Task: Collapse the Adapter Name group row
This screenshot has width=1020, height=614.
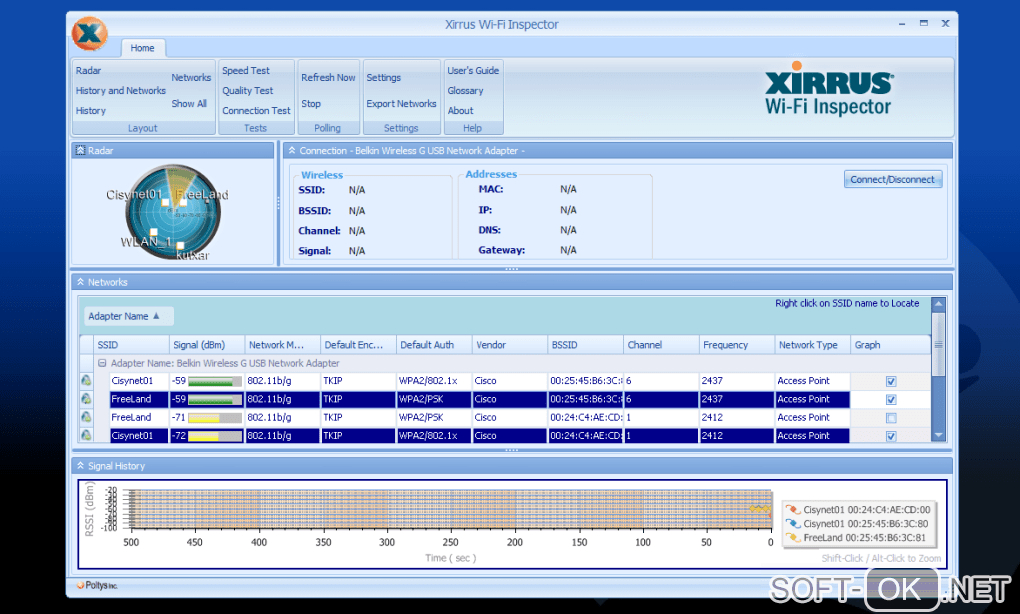Action: 102,363
